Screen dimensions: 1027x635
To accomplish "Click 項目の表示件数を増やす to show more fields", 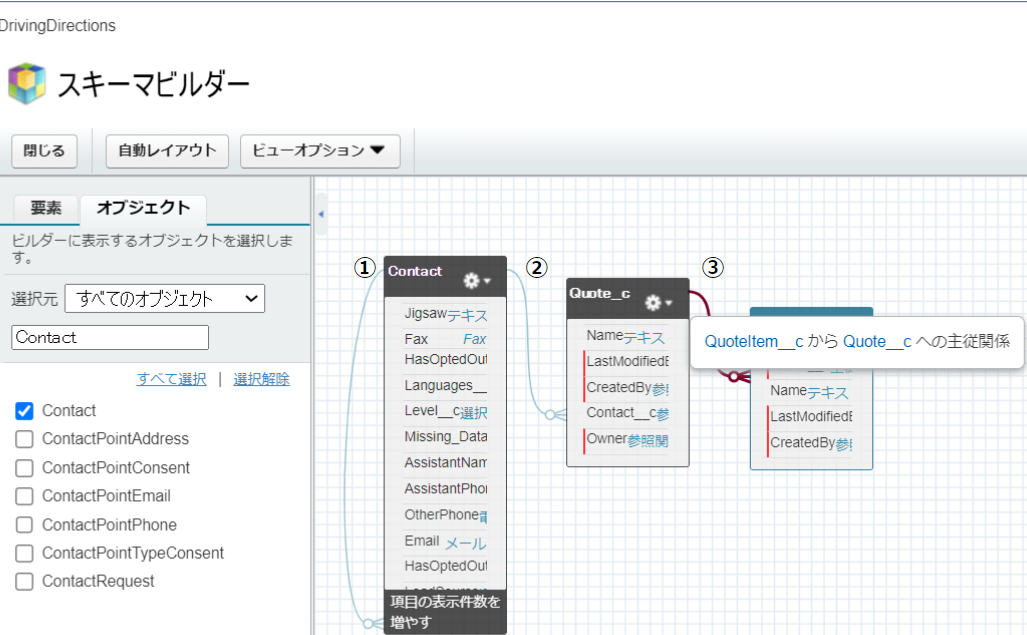I will pos(445,611).
